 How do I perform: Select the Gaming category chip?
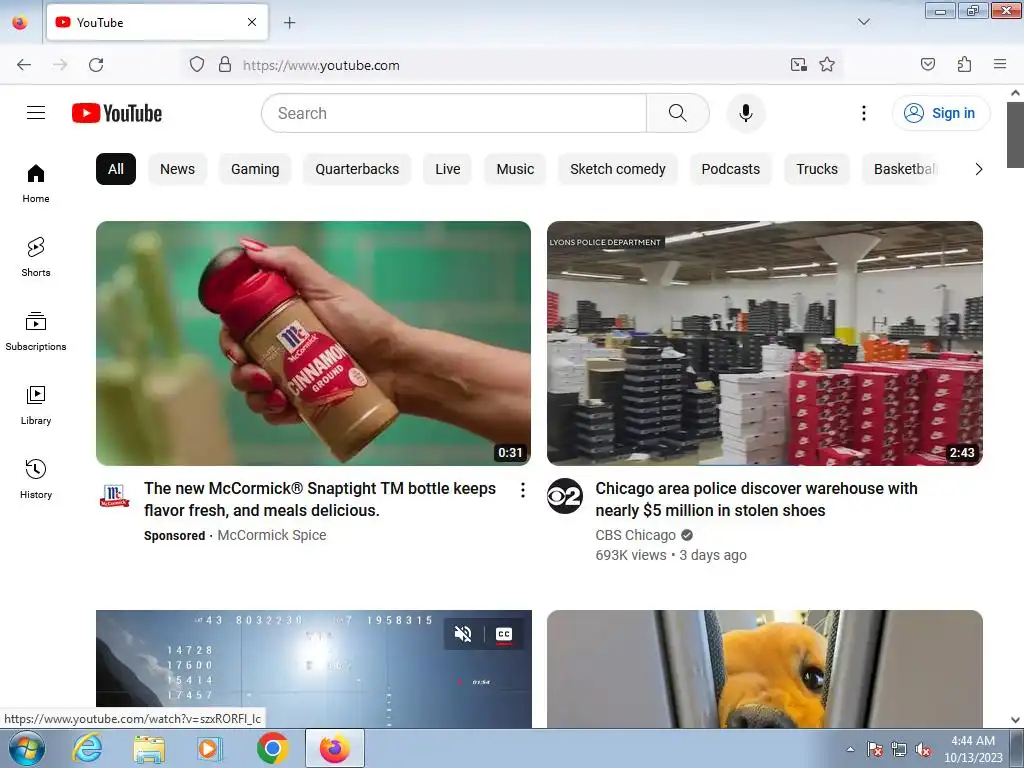255,169
